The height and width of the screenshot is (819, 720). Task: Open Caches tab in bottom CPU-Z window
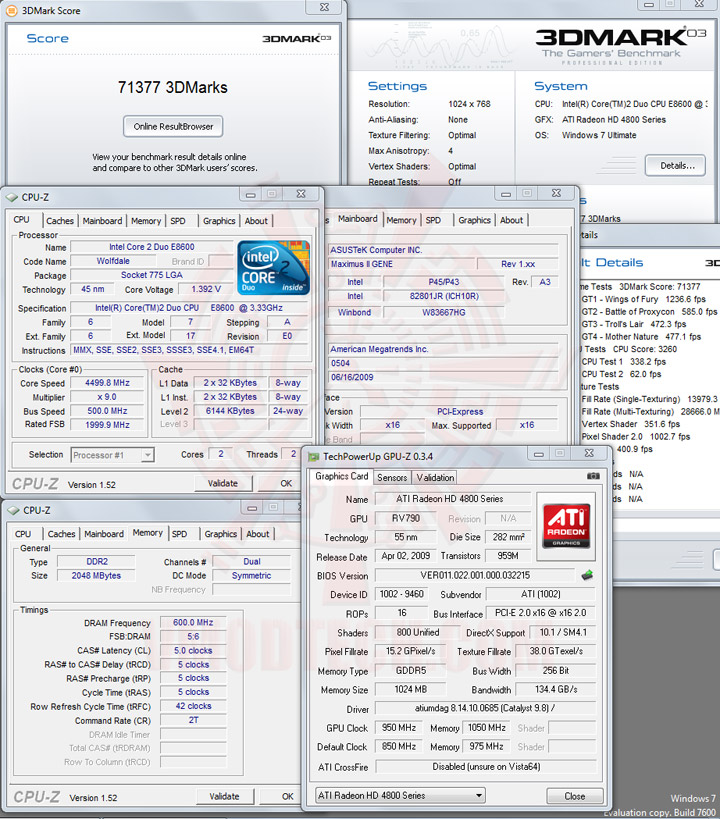point(62,534)
